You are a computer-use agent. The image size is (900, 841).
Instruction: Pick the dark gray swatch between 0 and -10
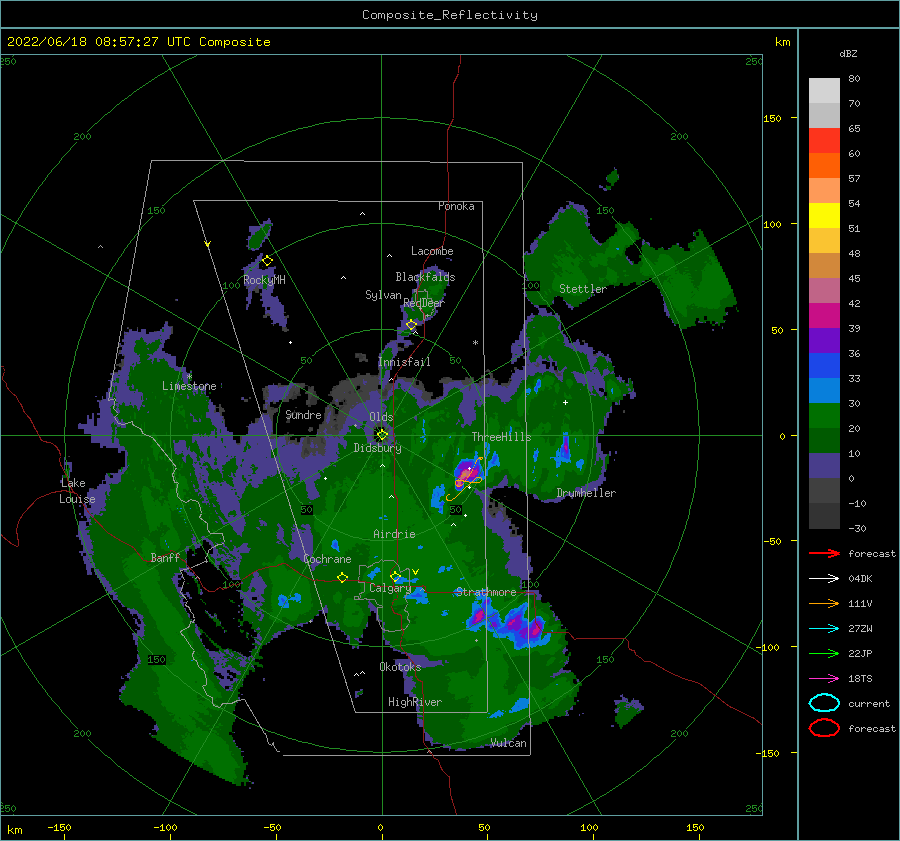[x=824, y=491]
